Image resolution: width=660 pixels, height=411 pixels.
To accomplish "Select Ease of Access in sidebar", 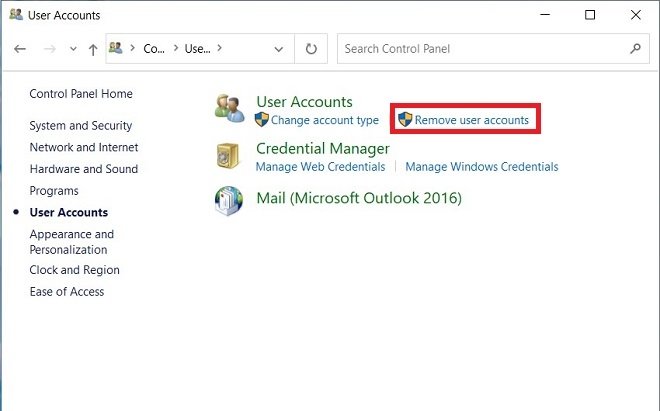I will (x=67, y=291).
